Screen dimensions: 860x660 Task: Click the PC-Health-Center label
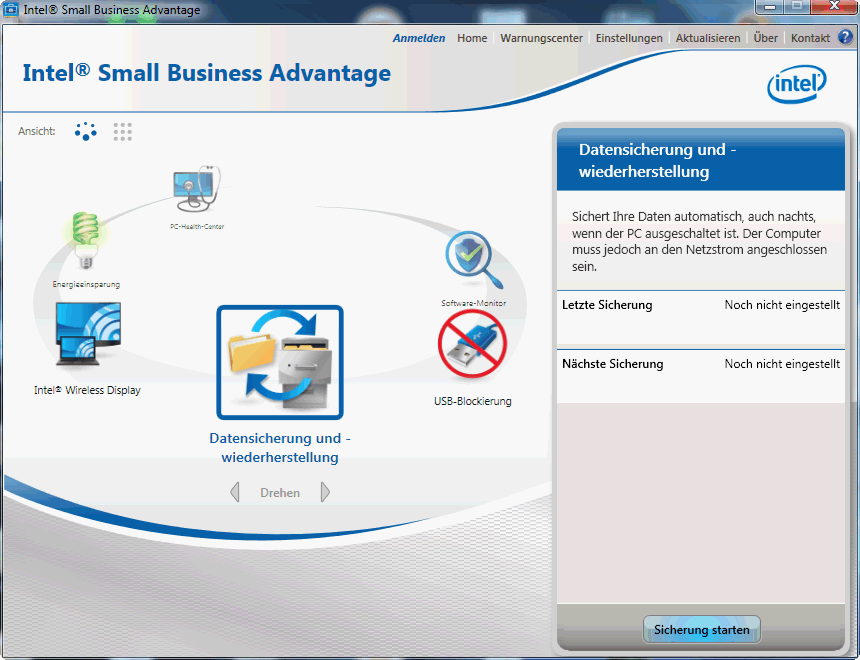coord(197,226)
